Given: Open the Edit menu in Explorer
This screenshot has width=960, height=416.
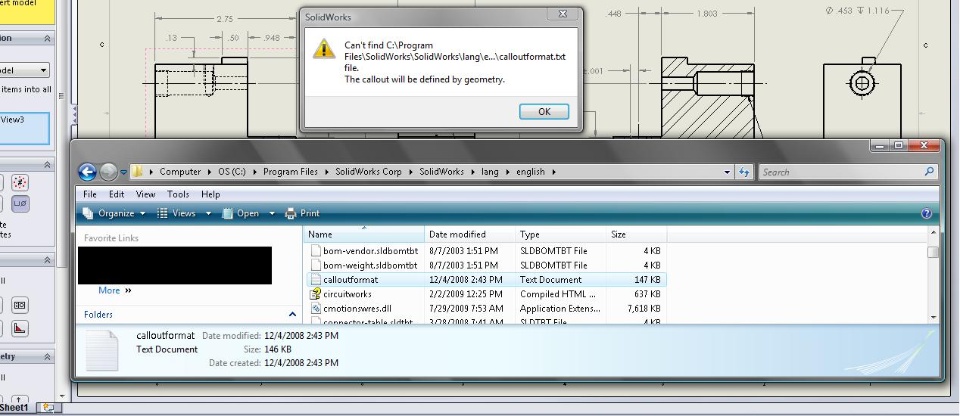Looking at the screenshot, I should click(116, 194).
